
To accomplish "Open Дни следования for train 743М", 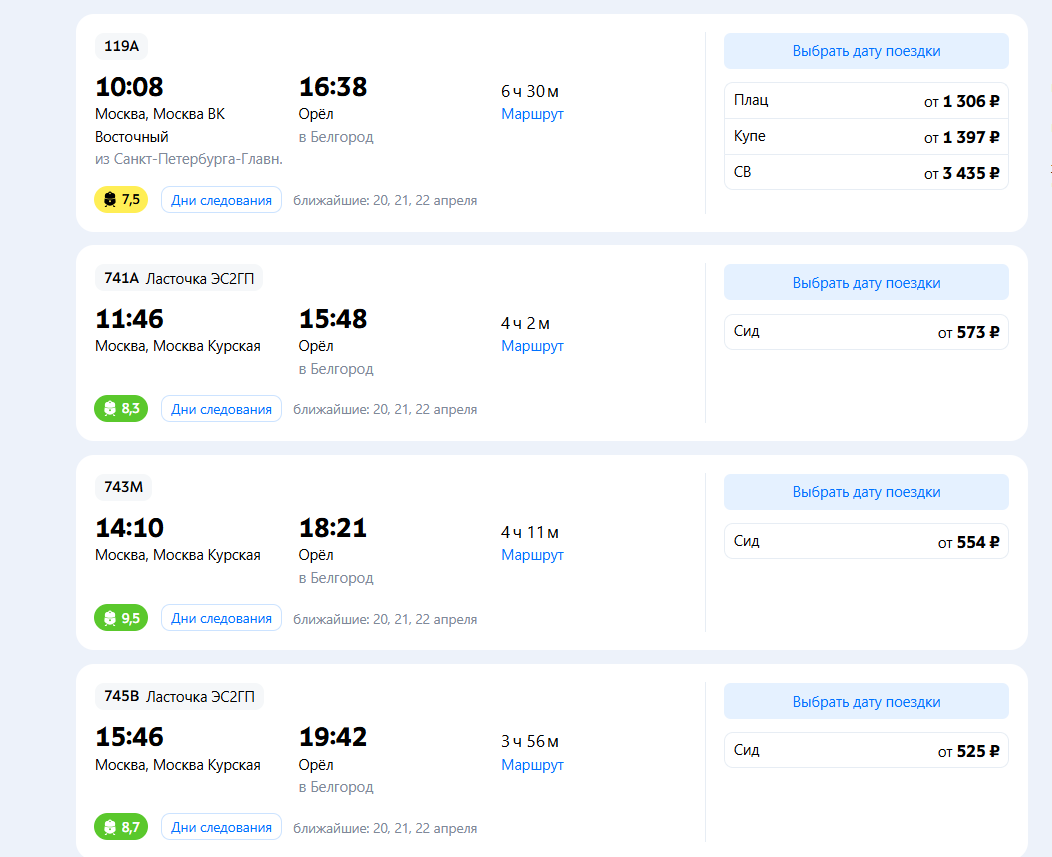I will coord(221,618).
